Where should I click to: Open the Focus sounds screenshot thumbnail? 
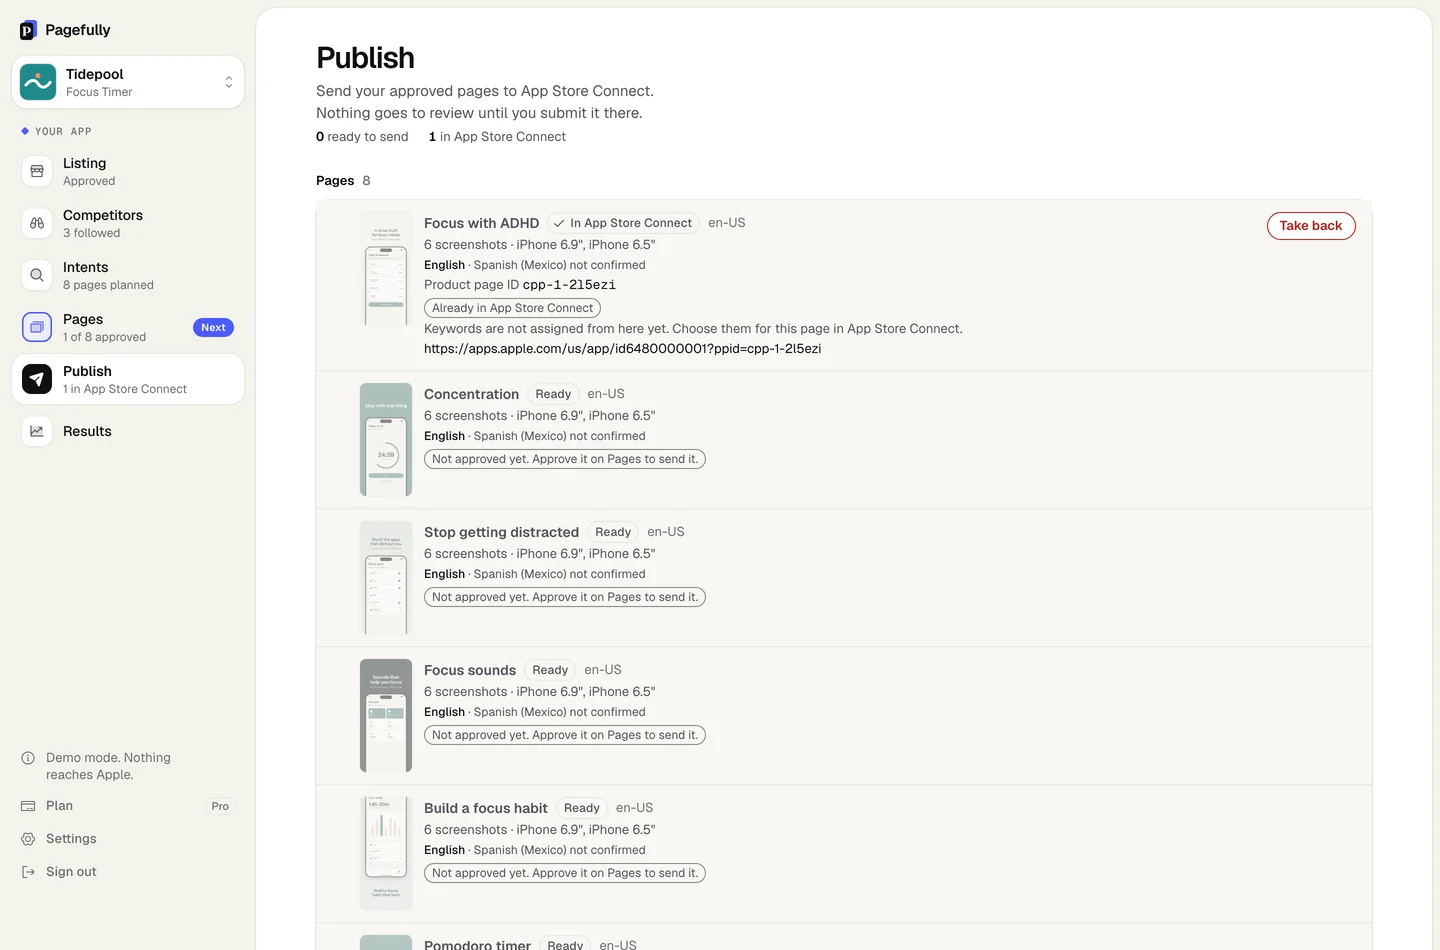(x=386, y=716)
